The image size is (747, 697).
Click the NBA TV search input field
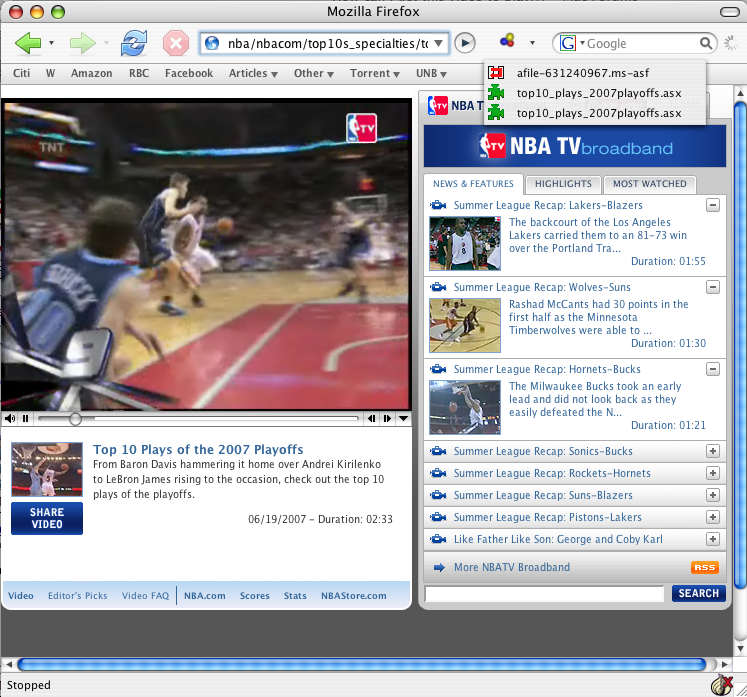coord(545,594)
